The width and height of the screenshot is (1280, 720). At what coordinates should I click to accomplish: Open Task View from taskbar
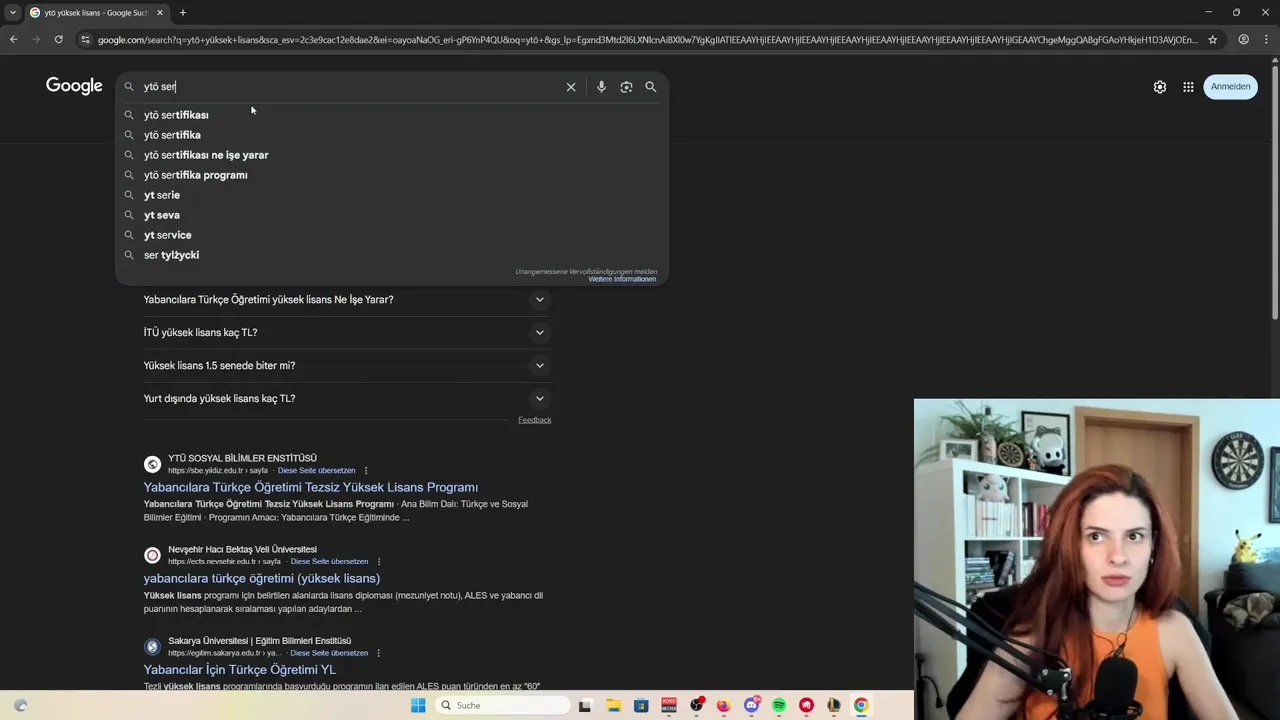click(x=585, y=705)
